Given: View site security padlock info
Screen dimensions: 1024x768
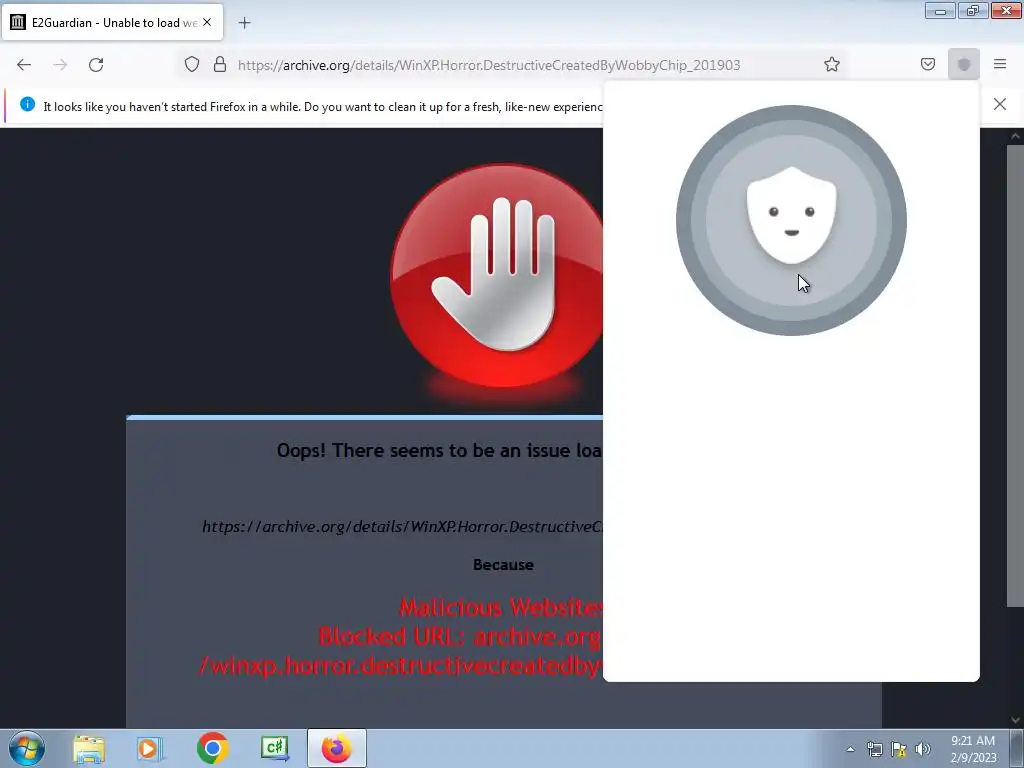Looking at the screenshot, I should (x=220, y=65).
